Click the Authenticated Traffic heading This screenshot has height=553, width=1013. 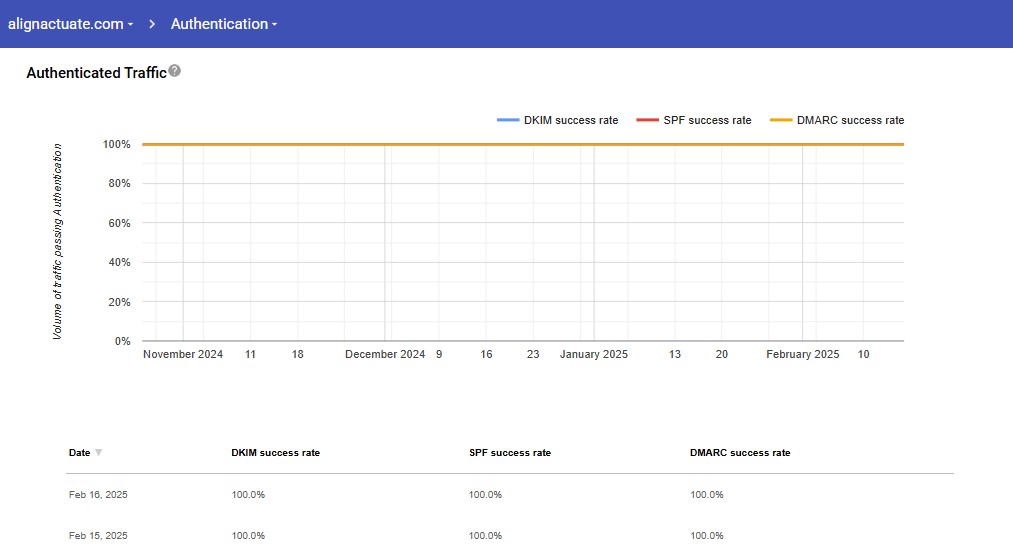tap(96, 73)
